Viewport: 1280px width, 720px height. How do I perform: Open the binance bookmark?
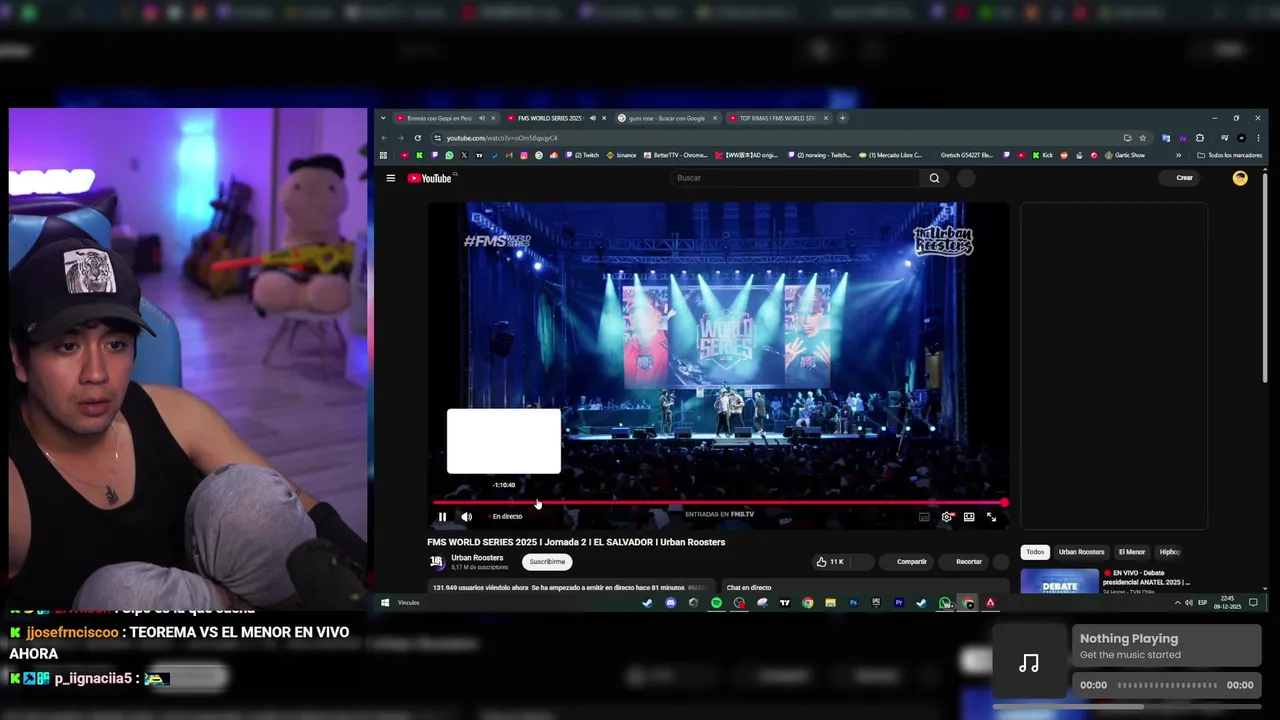click(x=621, y=155)
